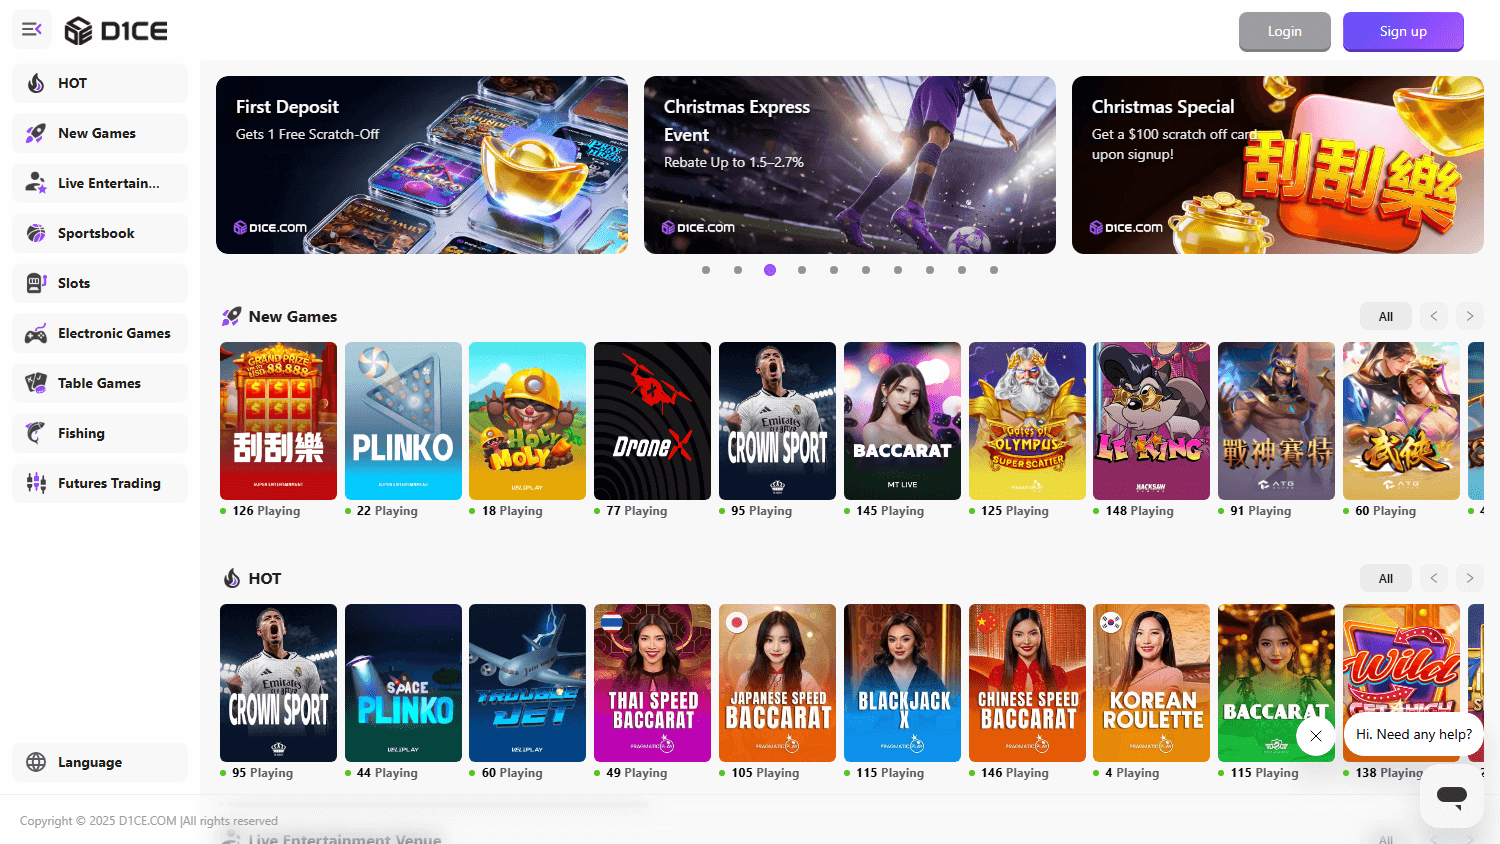1500x844 pixels.
Task: Collapse the sidebar with the hamburger icon
Action: pyautogui.click(x=31, y=29)
